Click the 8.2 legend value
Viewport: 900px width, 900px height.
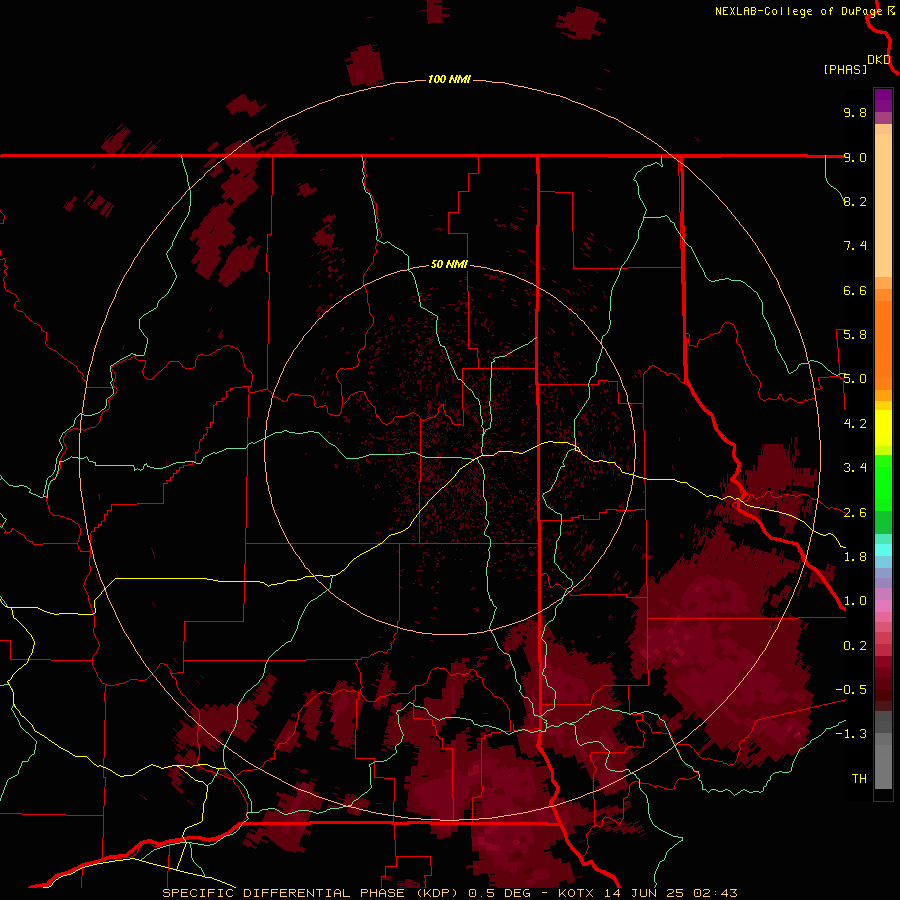855,201
